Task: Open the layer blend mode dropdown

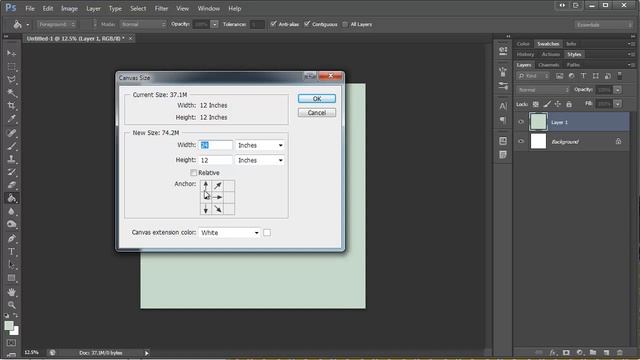Action: pyautogui.click(x=543, y=90)
